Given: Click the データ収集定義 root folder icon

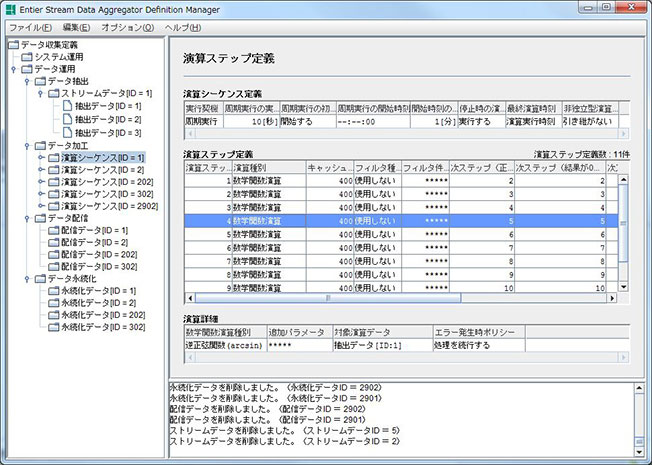Looking at the screenshot, I should pos(14,45).
